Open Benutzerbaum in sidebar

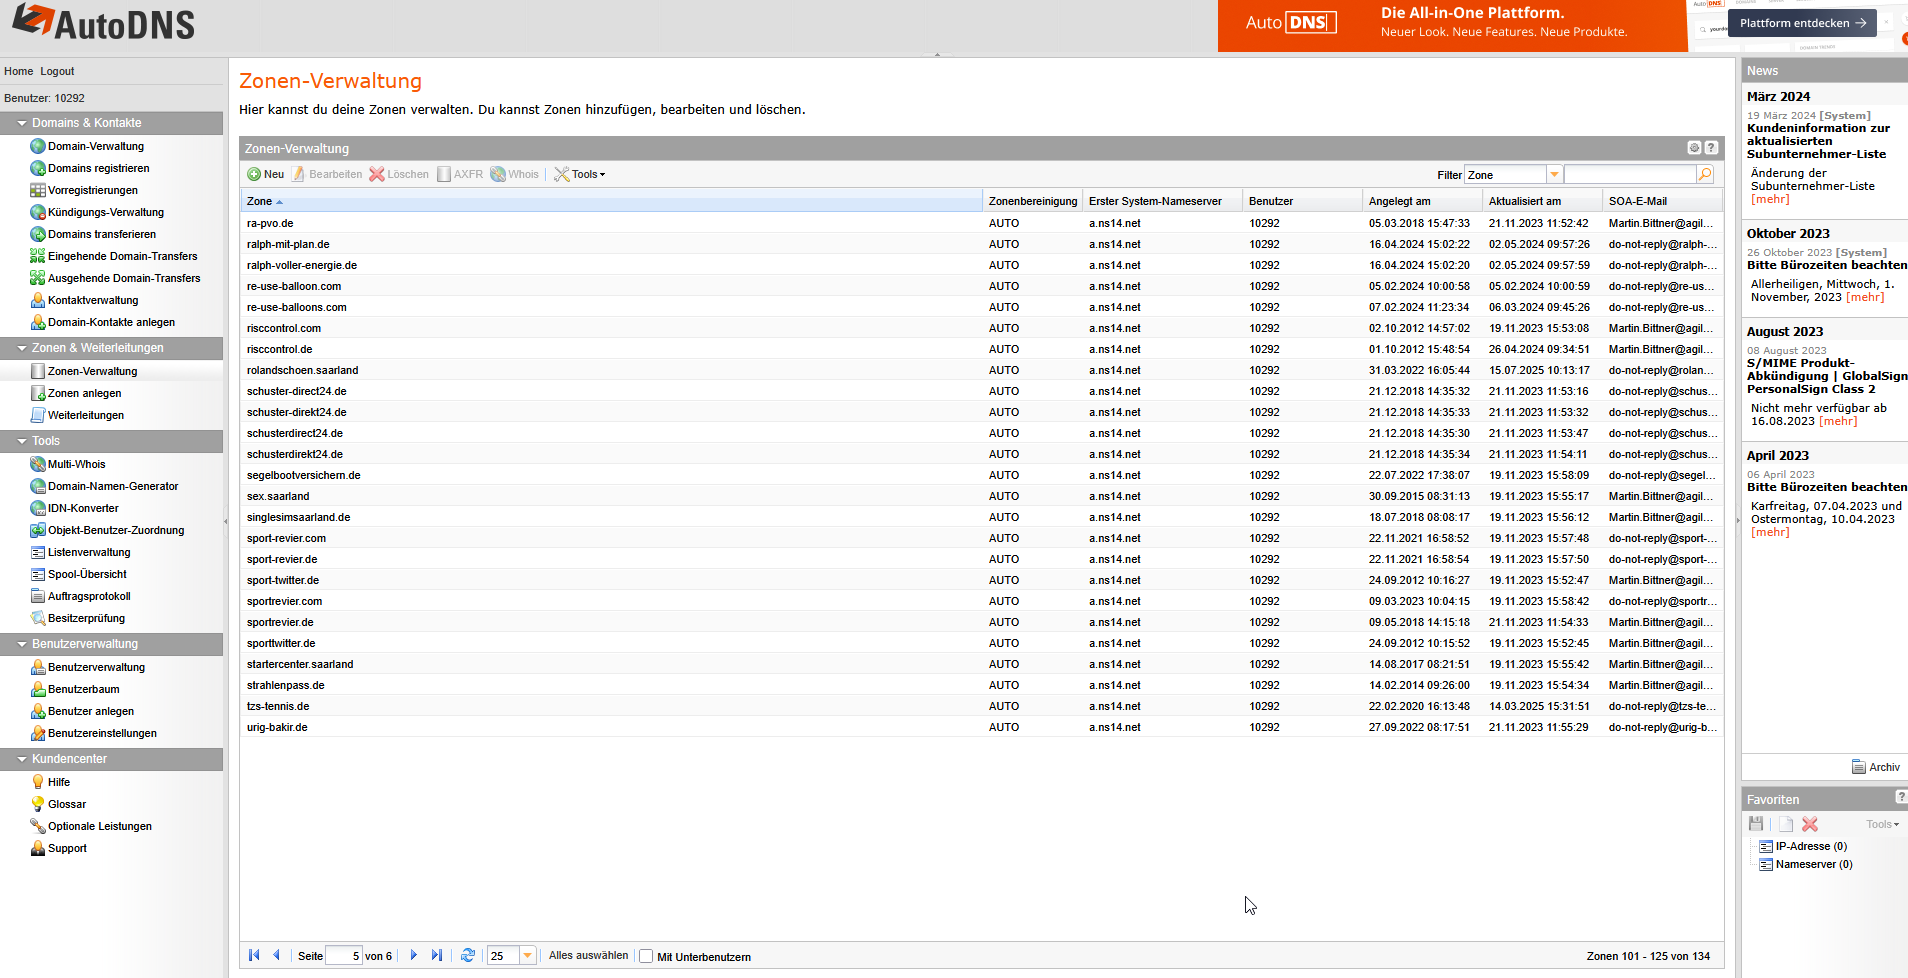coord(84,689)
